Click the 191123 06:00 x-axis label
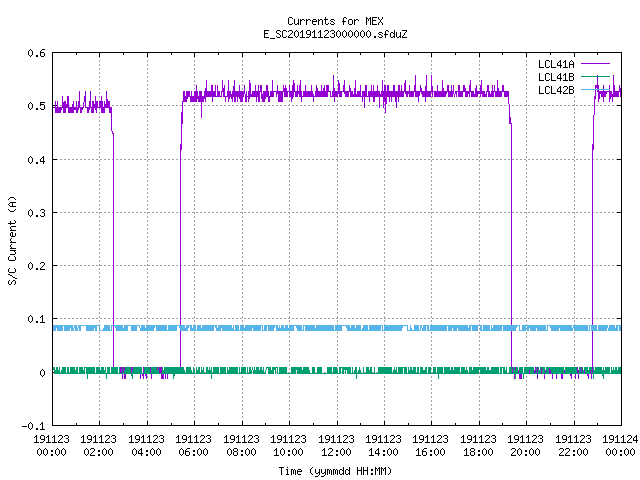Screen dimensions: 640x480 [193, 446]
